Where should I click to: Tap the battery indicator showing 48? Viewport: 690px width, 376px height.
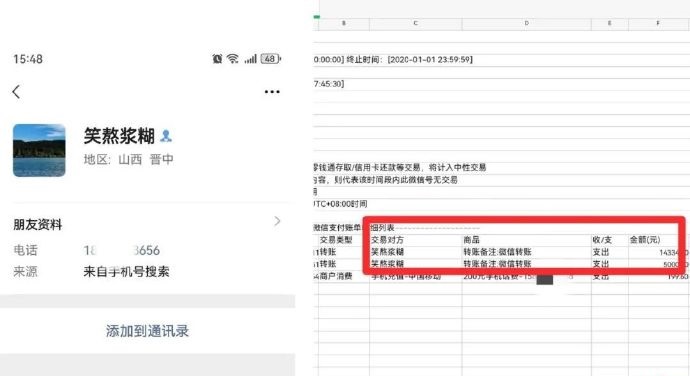pyautogui.click(x=270, y=59)
